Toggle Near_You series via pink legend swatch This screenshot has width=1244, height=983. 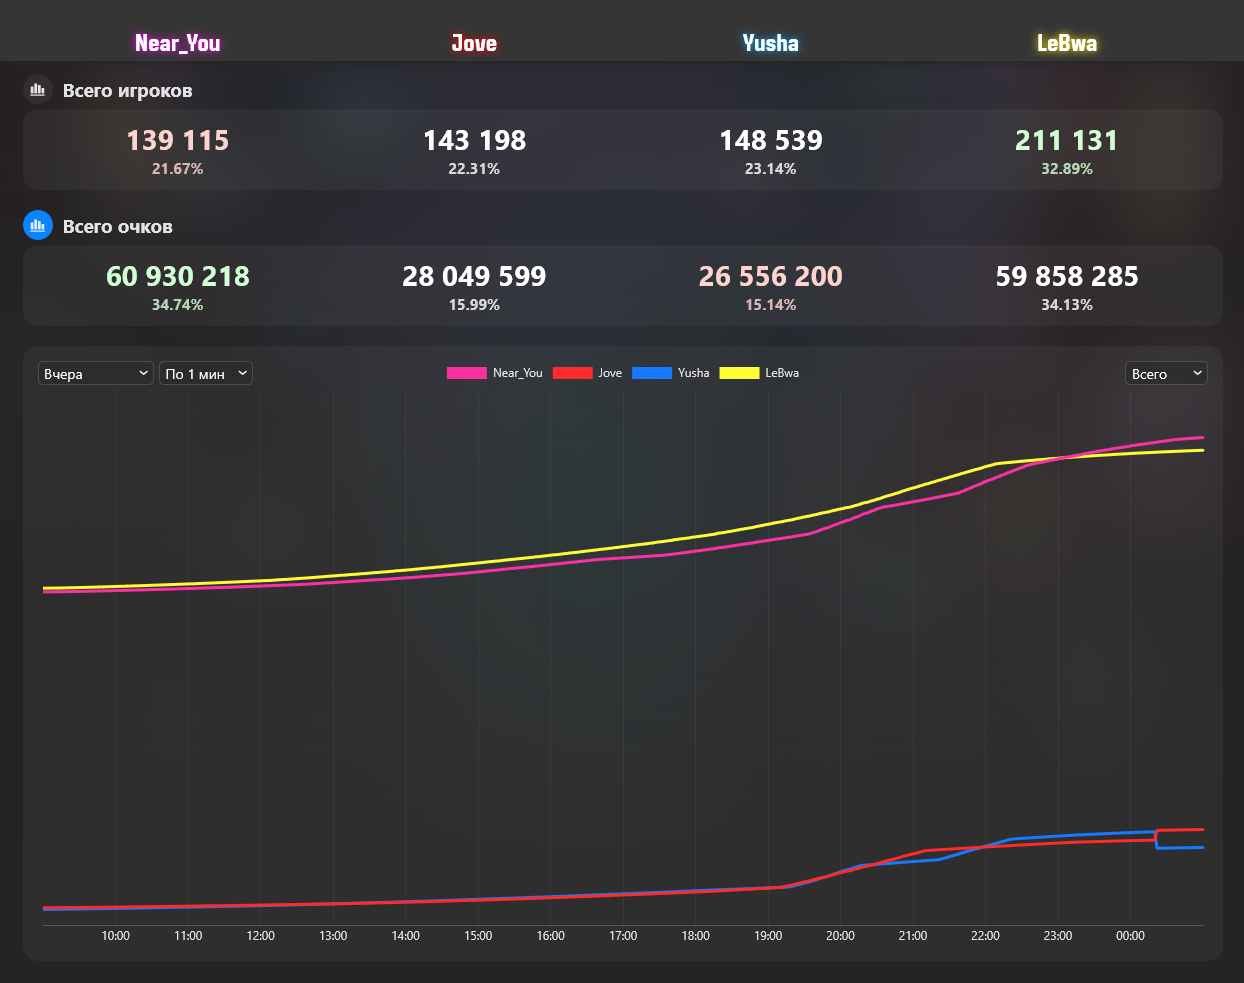[x=466, y=373]
